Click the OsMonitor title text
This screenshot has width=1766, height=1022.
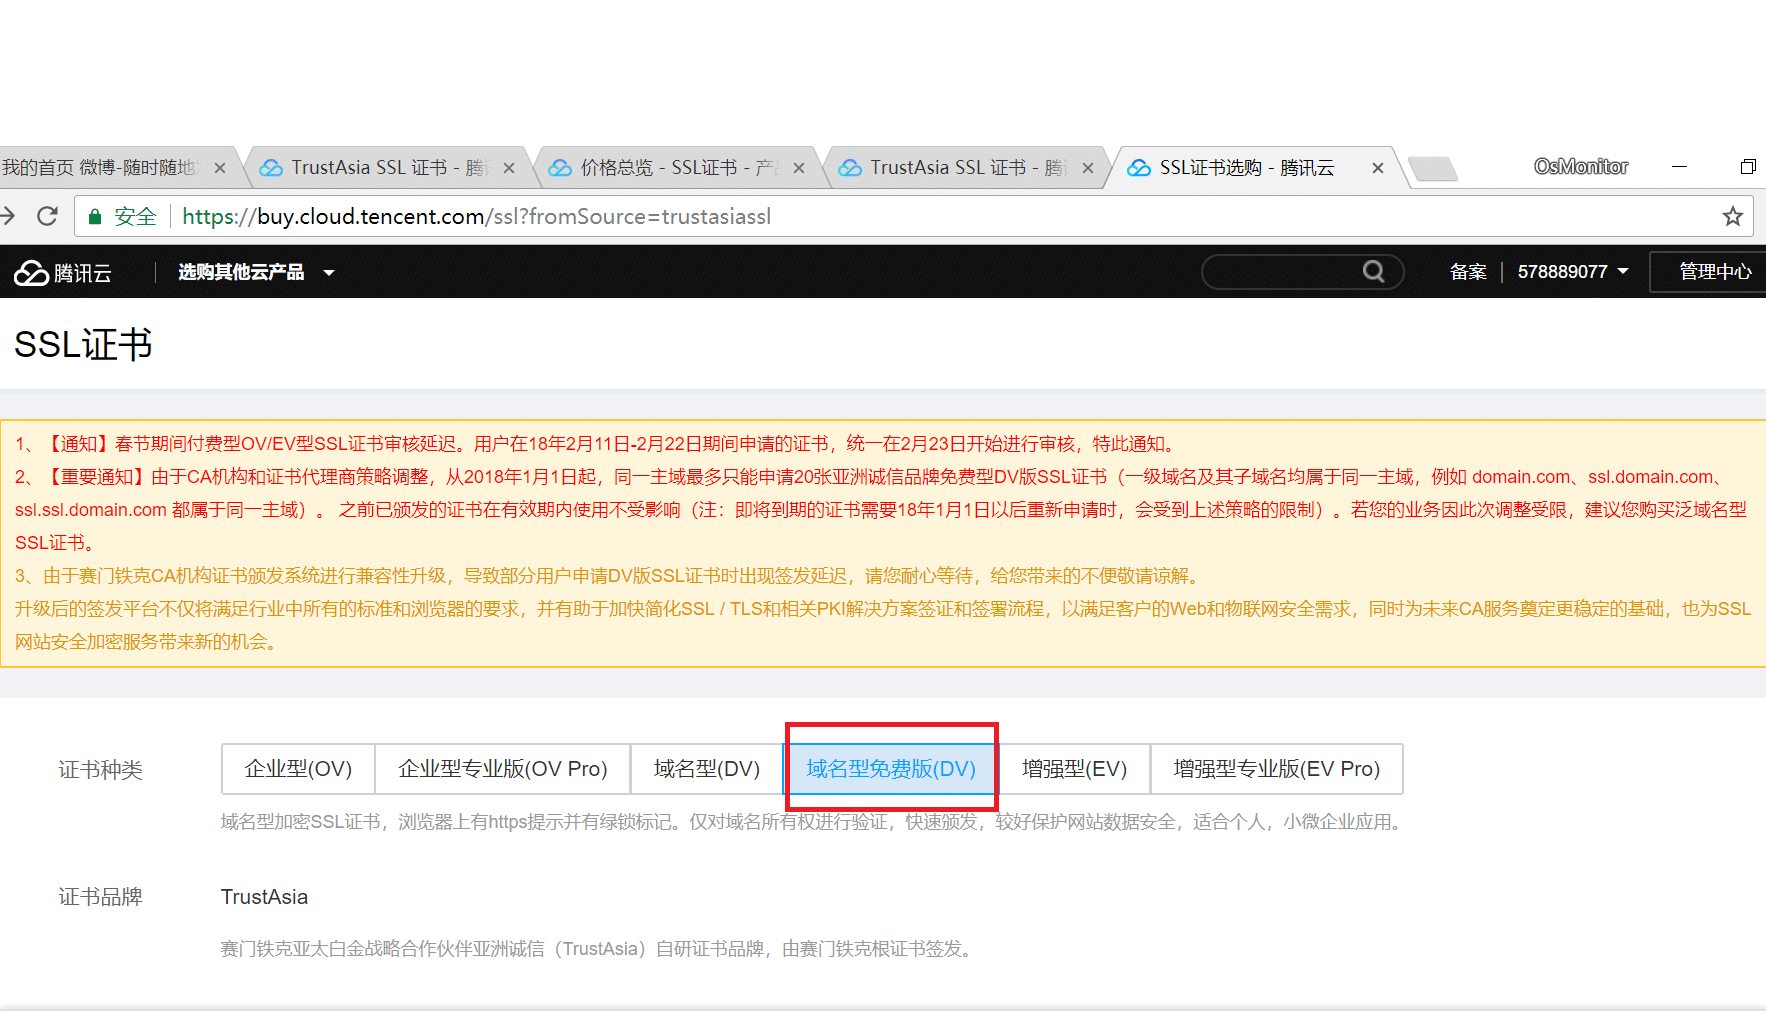[x=1581, y=167]
